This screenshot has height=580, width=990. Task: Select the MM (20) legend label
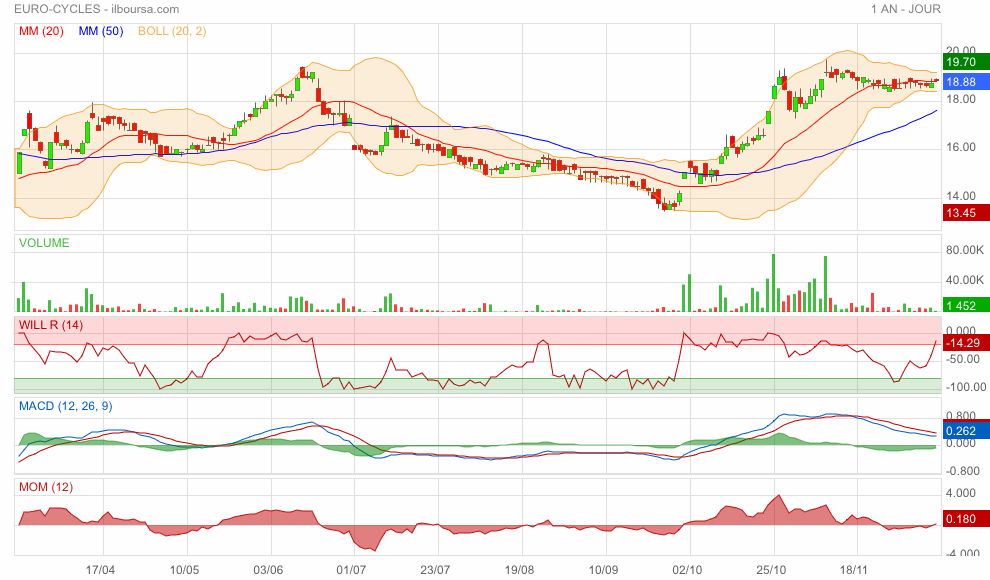pos(41,31)
